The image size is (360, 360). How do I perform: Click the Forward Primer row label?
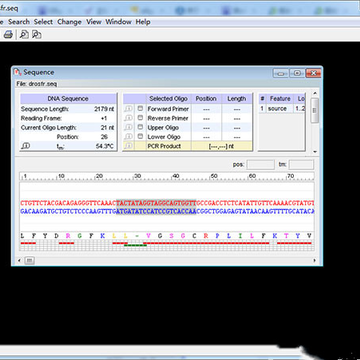[168, 109]
